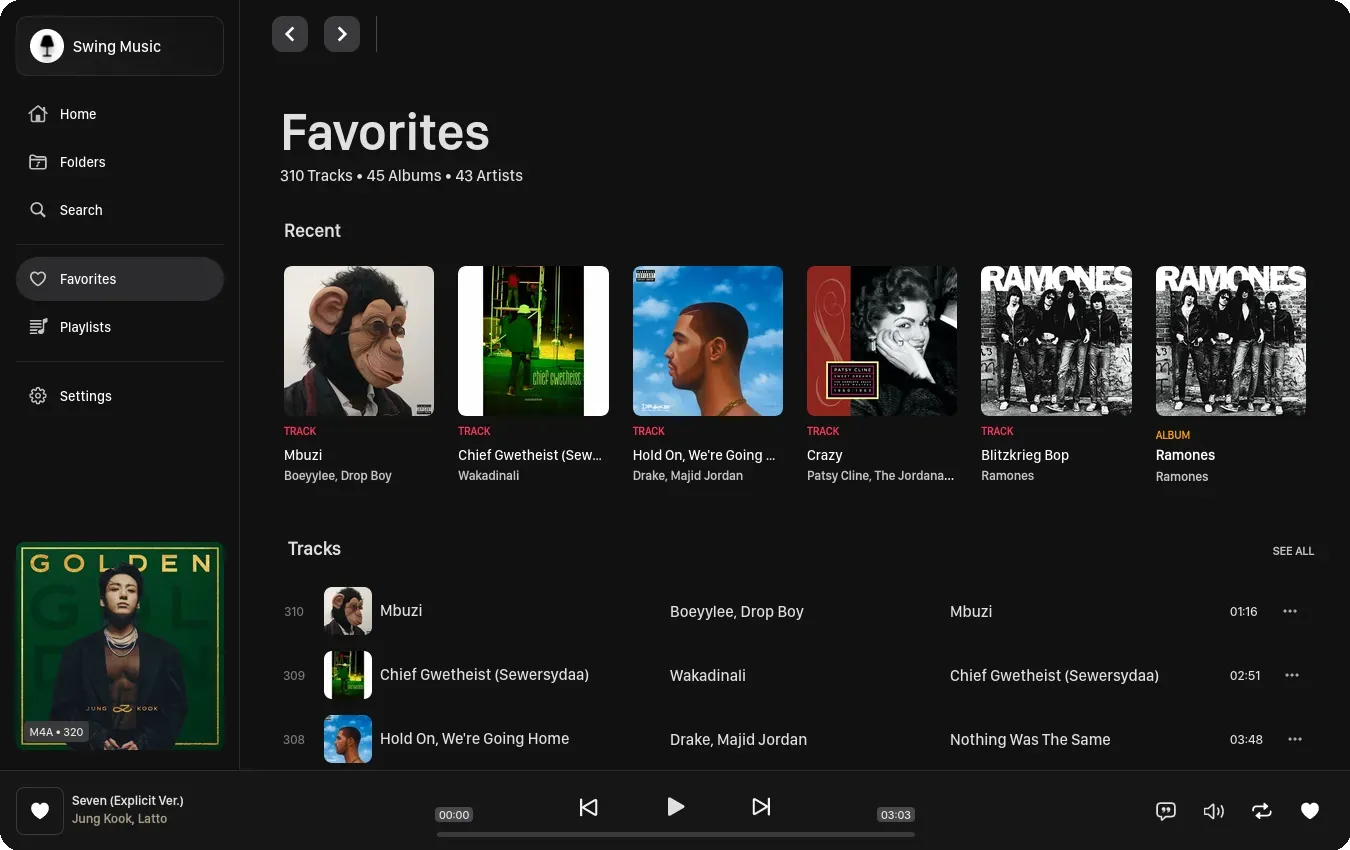Skip to the next track
1350x850 pixels.
(x=761, y=807)
